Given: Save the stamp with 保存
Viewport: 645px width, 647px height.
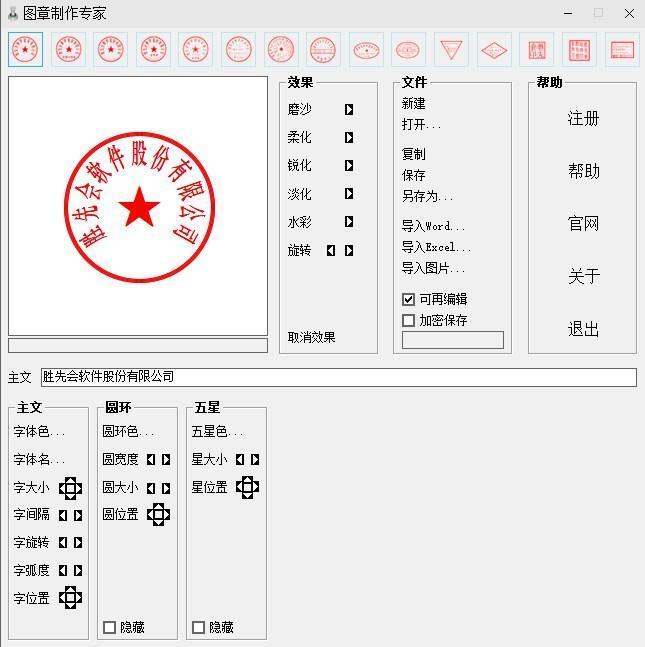Looking at the screenshot, I should tap(413, 175).
